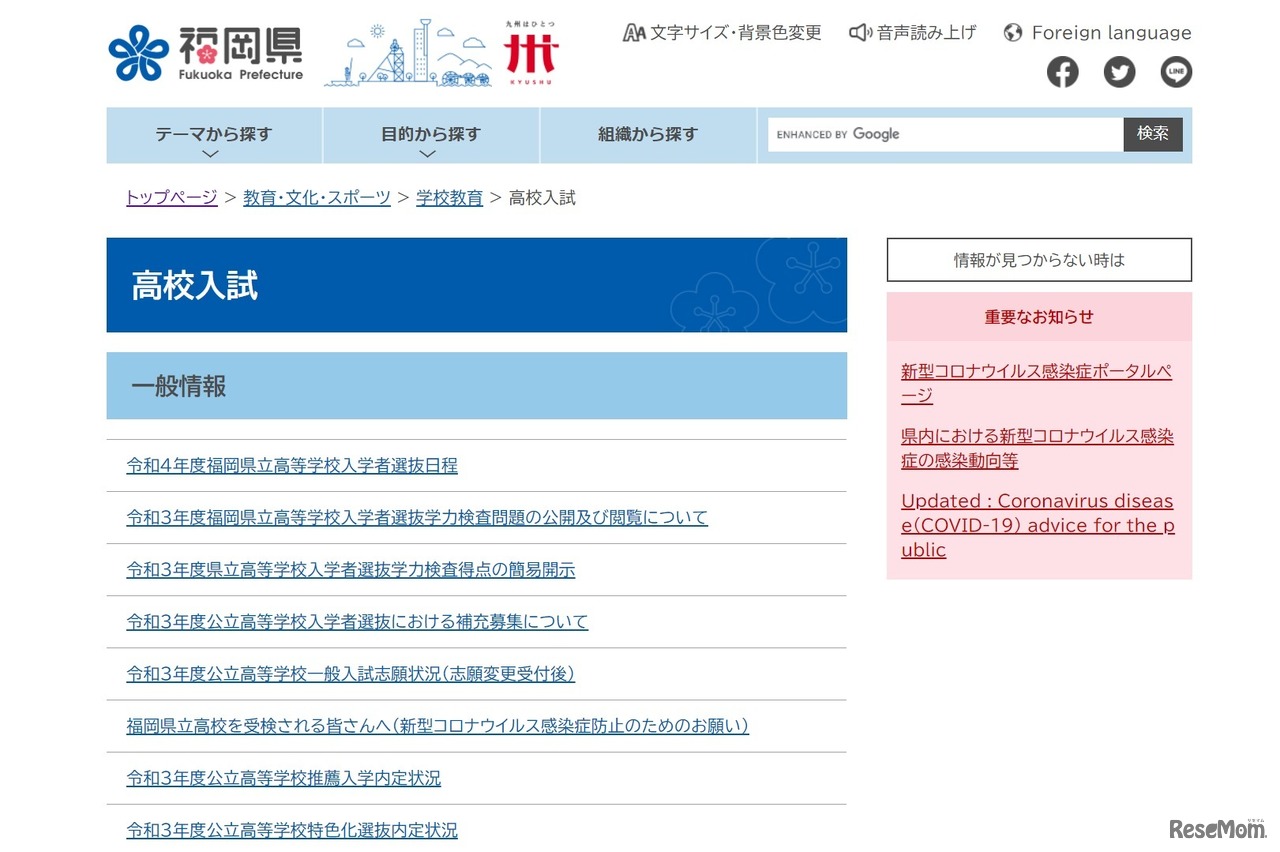Viewport: 1280px width, 852px height.
Task: Click the 九州はひとつ KYUSHU logo
Action: coord(531,50)
